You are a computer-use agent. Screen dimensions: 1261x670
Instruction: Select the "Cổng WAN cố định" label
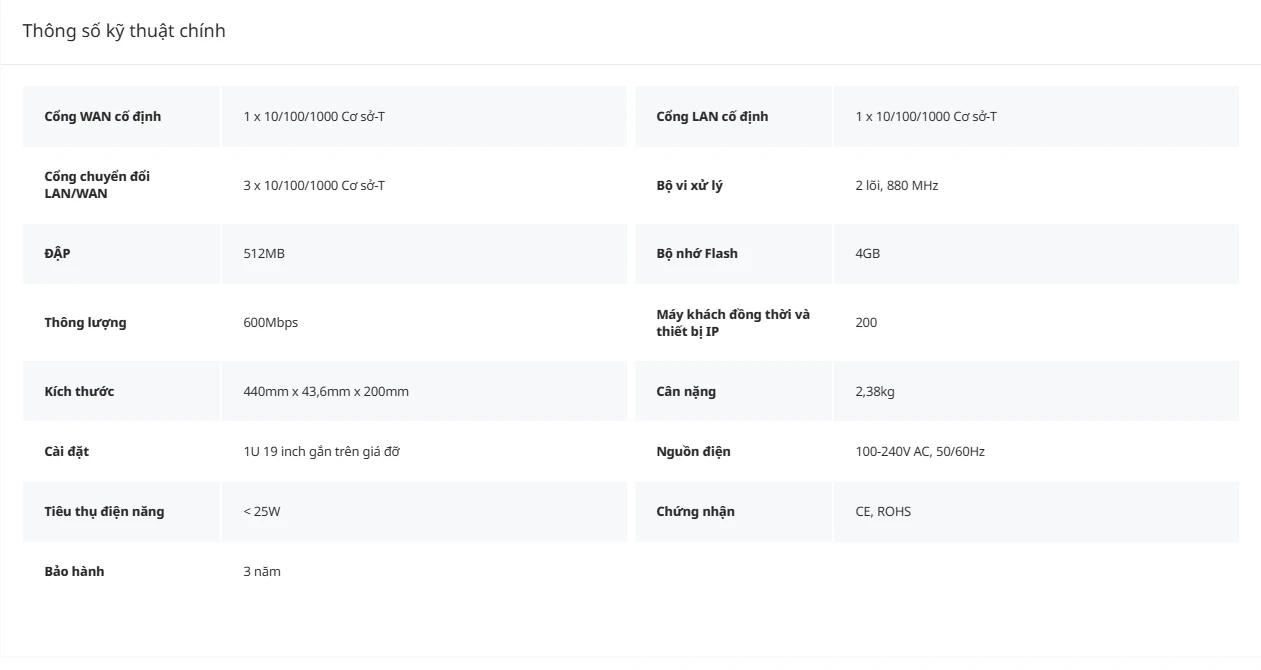tap(103, 116)
